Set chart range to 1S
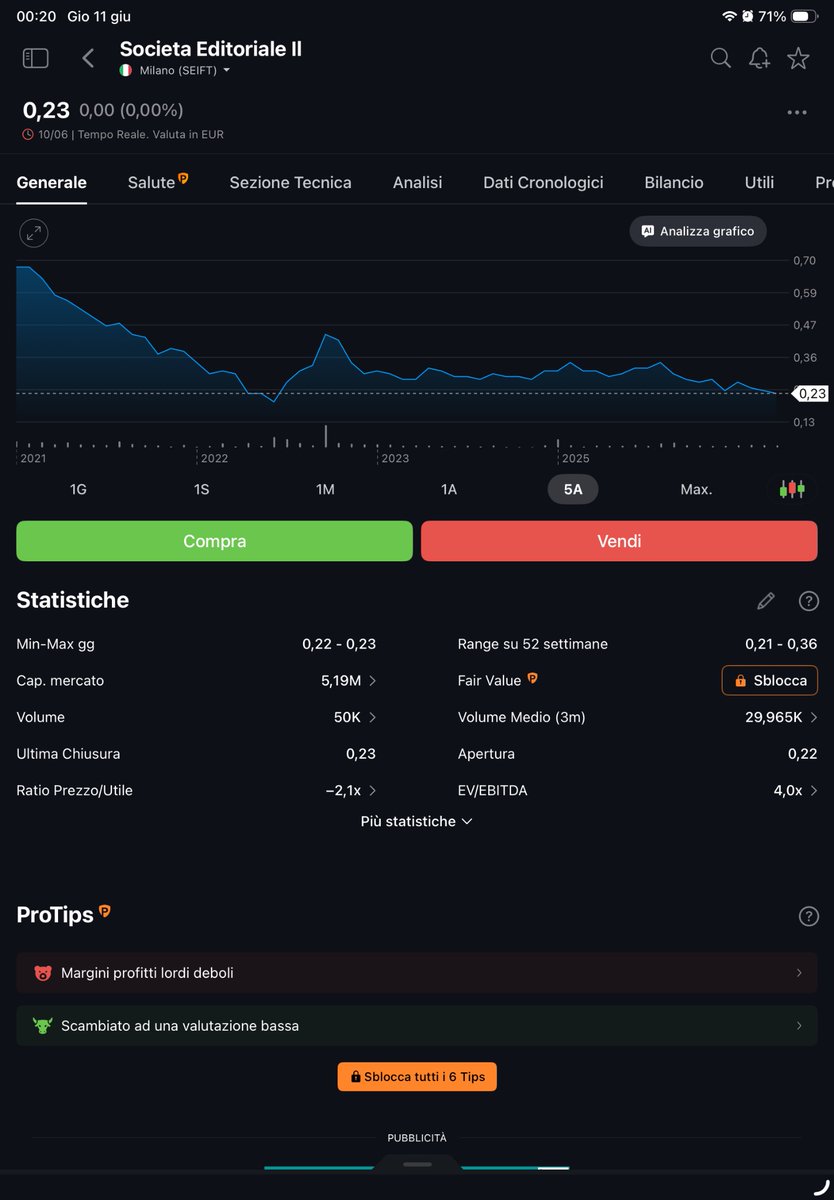This screenshot has width=834, height=1200. (x=201, y=489)
